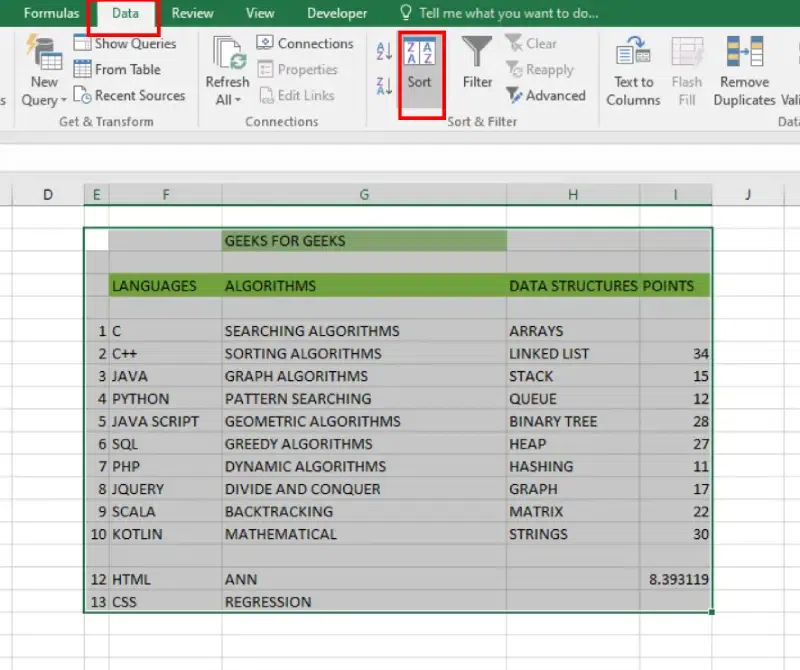Select the HTML cell
800x670 pixels.
(165, 579)
